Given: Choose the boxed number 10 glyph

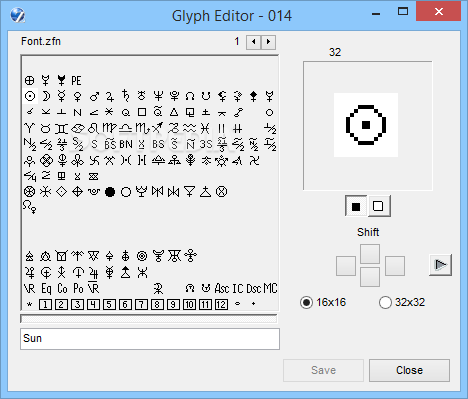Looking at the screenshot, I should 190,304.
